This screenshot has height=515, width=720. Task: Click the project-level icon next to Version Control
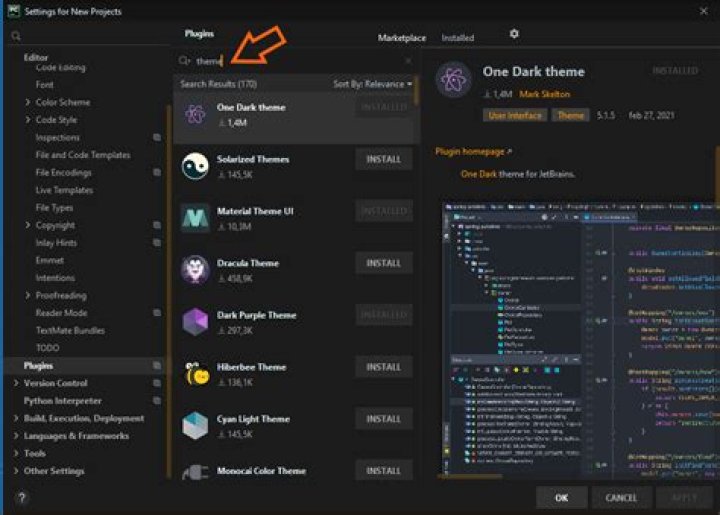pyautogui.click(x=157, y=383)
